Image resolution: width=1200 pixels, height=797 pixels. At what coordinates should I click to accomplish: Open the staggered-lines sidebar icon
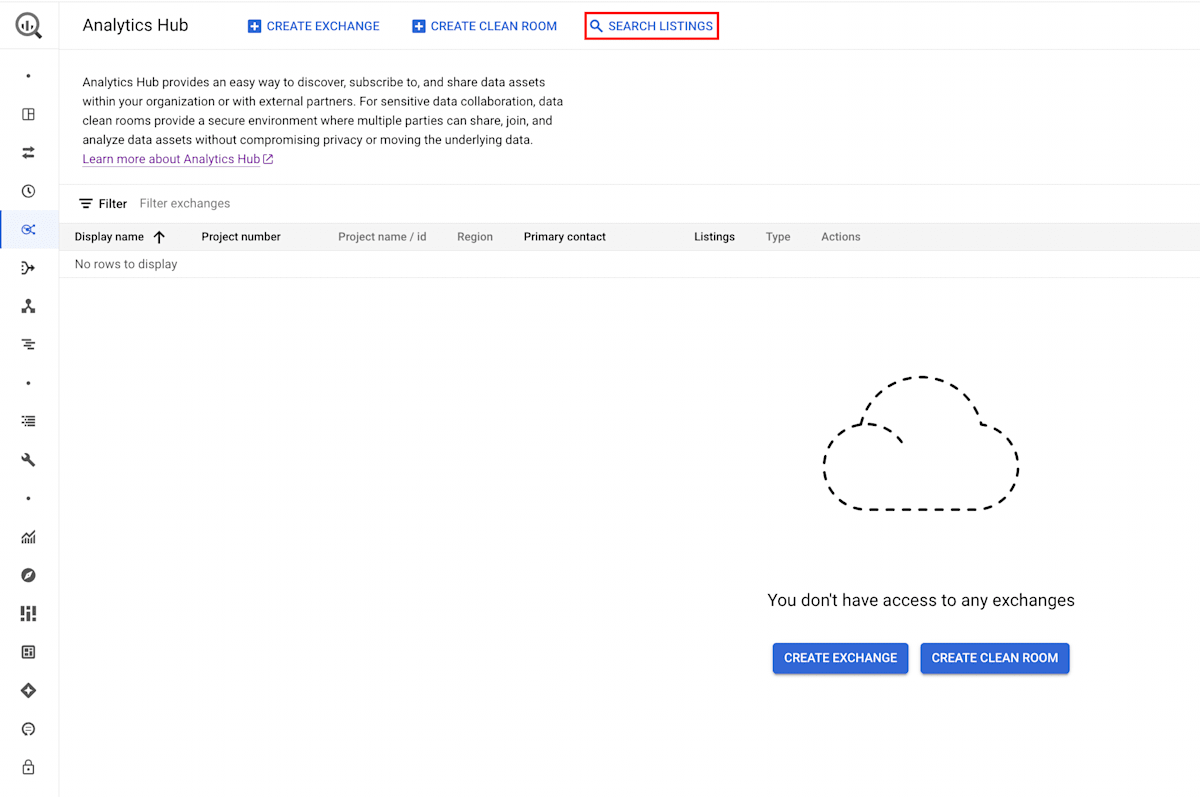28,344
